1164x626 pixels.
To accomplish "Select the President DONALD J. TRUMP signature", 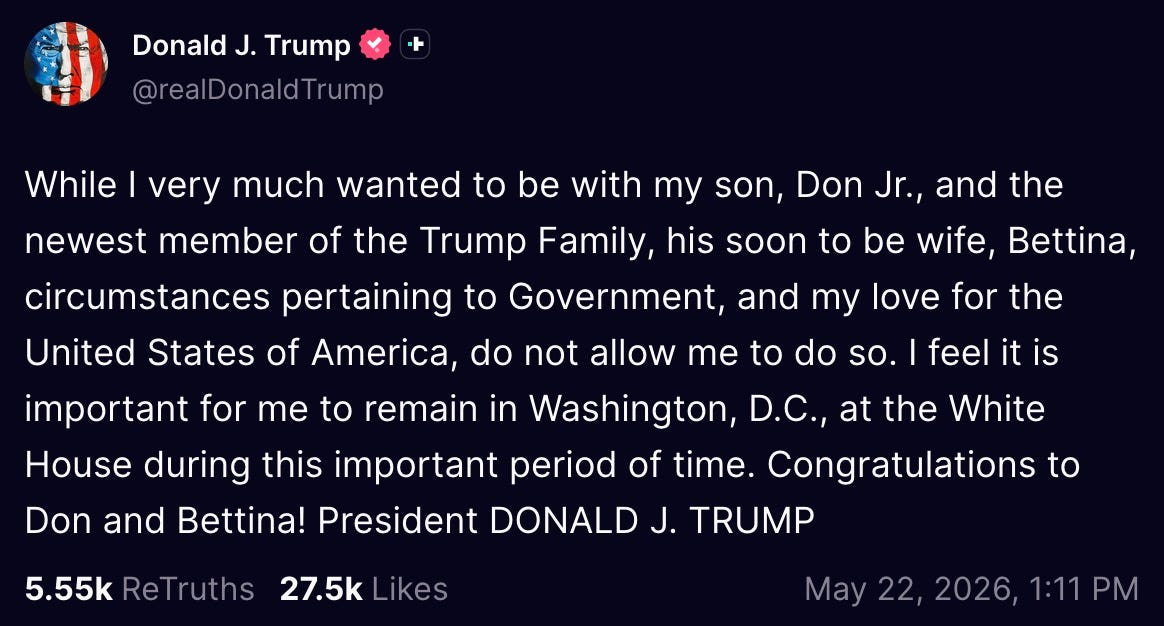I will click(566, 521).
